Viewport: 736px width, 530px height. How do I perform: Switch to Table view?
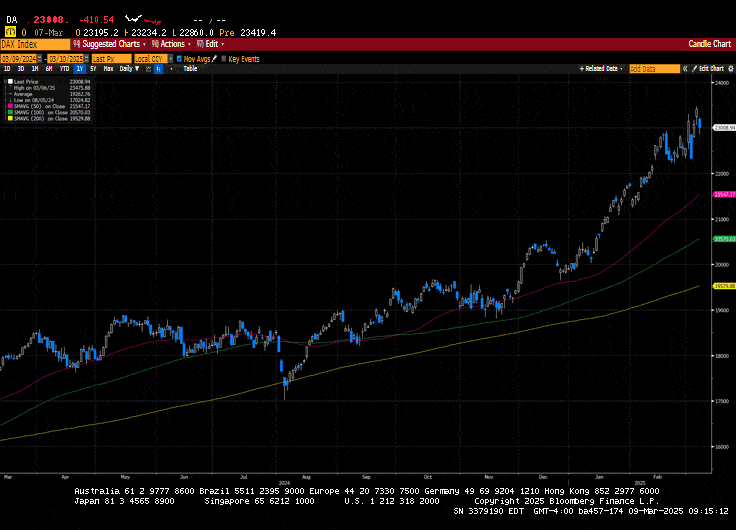pyautogui.click(x=190, y=69)
